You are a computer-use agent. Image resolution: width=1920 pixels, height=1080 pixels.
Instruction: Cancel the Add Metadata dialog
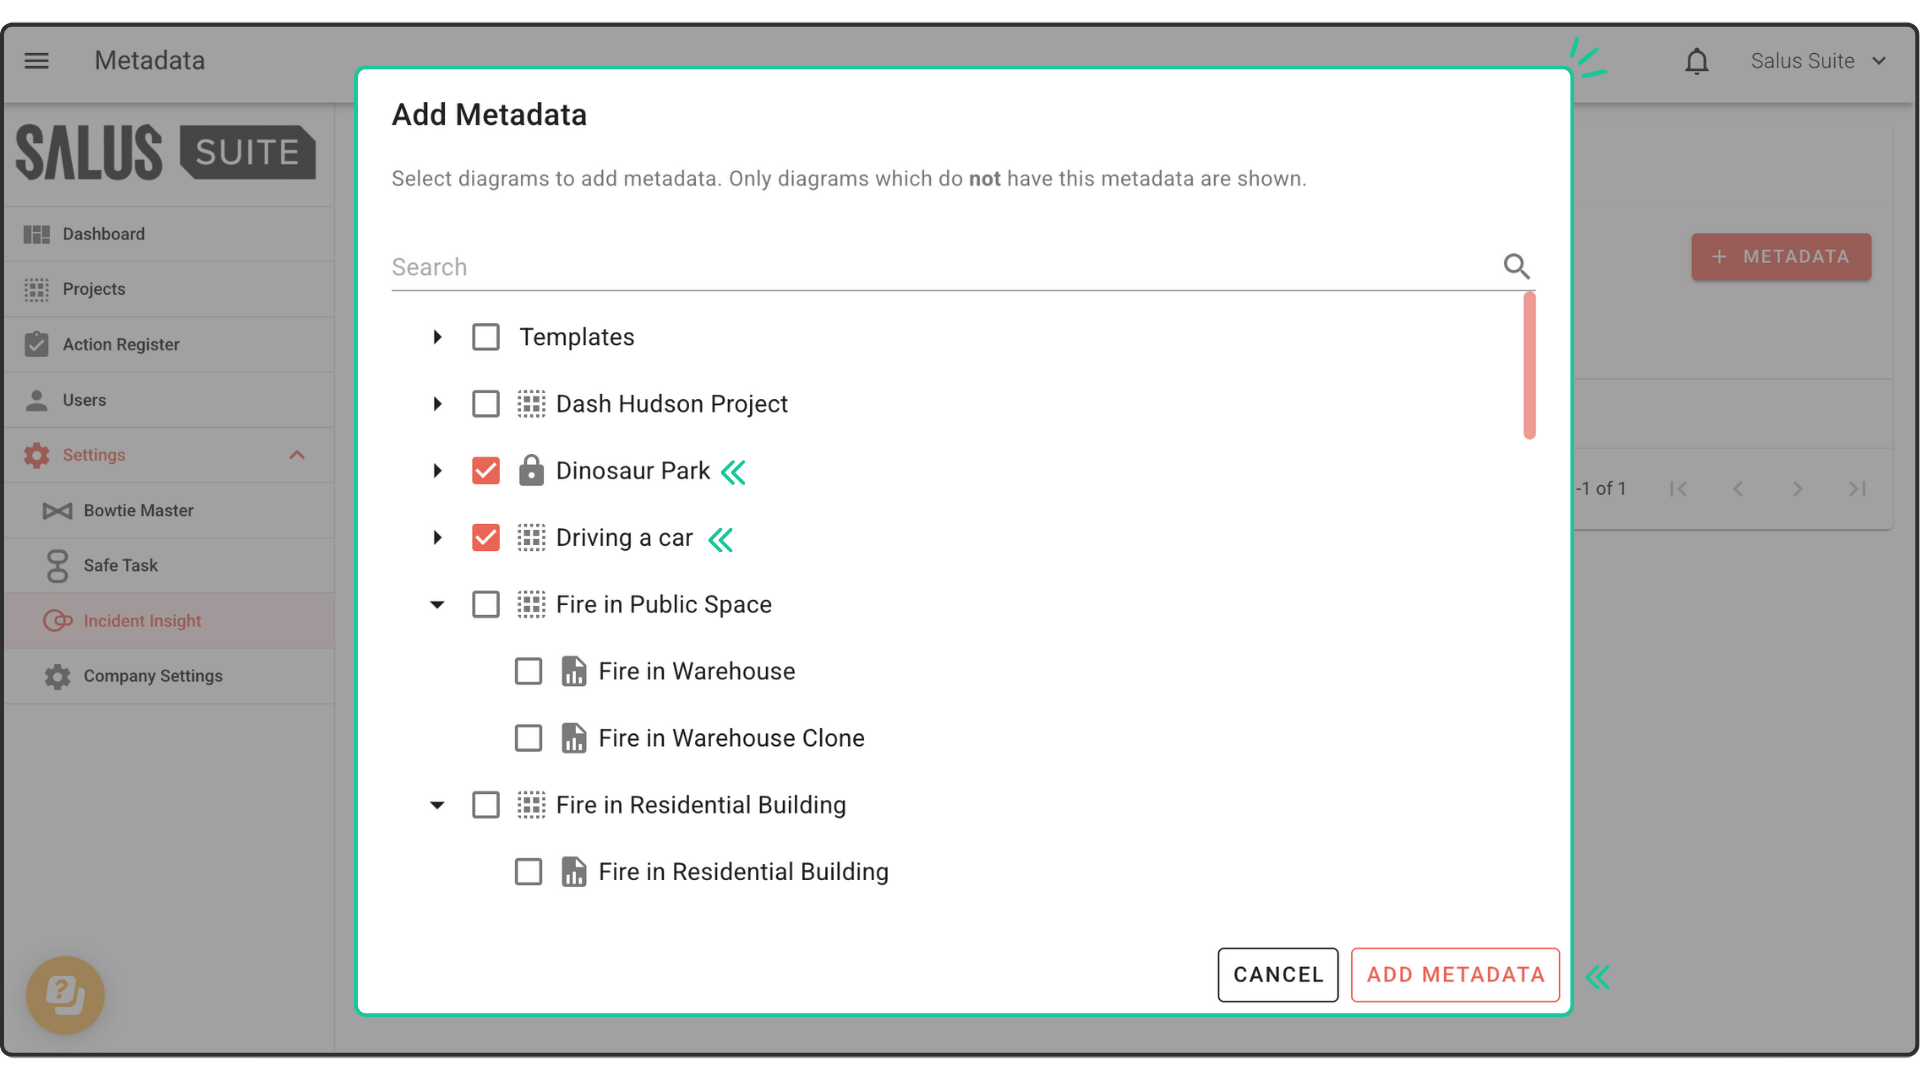(1277, 975)
